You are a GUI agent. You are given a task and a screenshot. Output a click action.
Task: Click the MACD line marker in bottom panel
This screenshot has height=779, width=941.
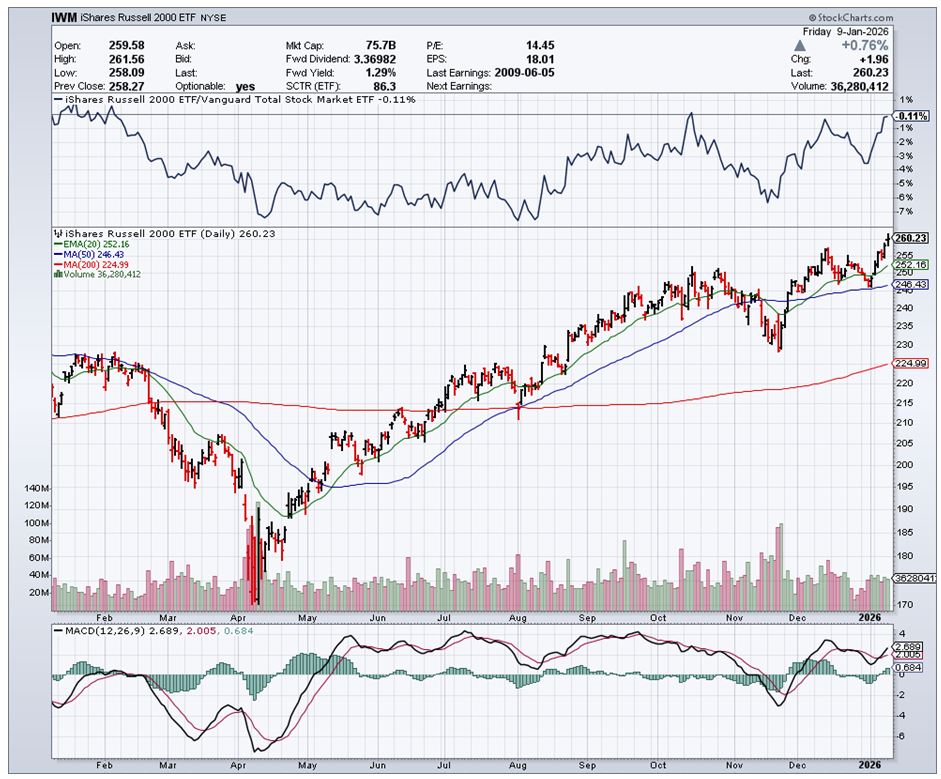point(60,633)
